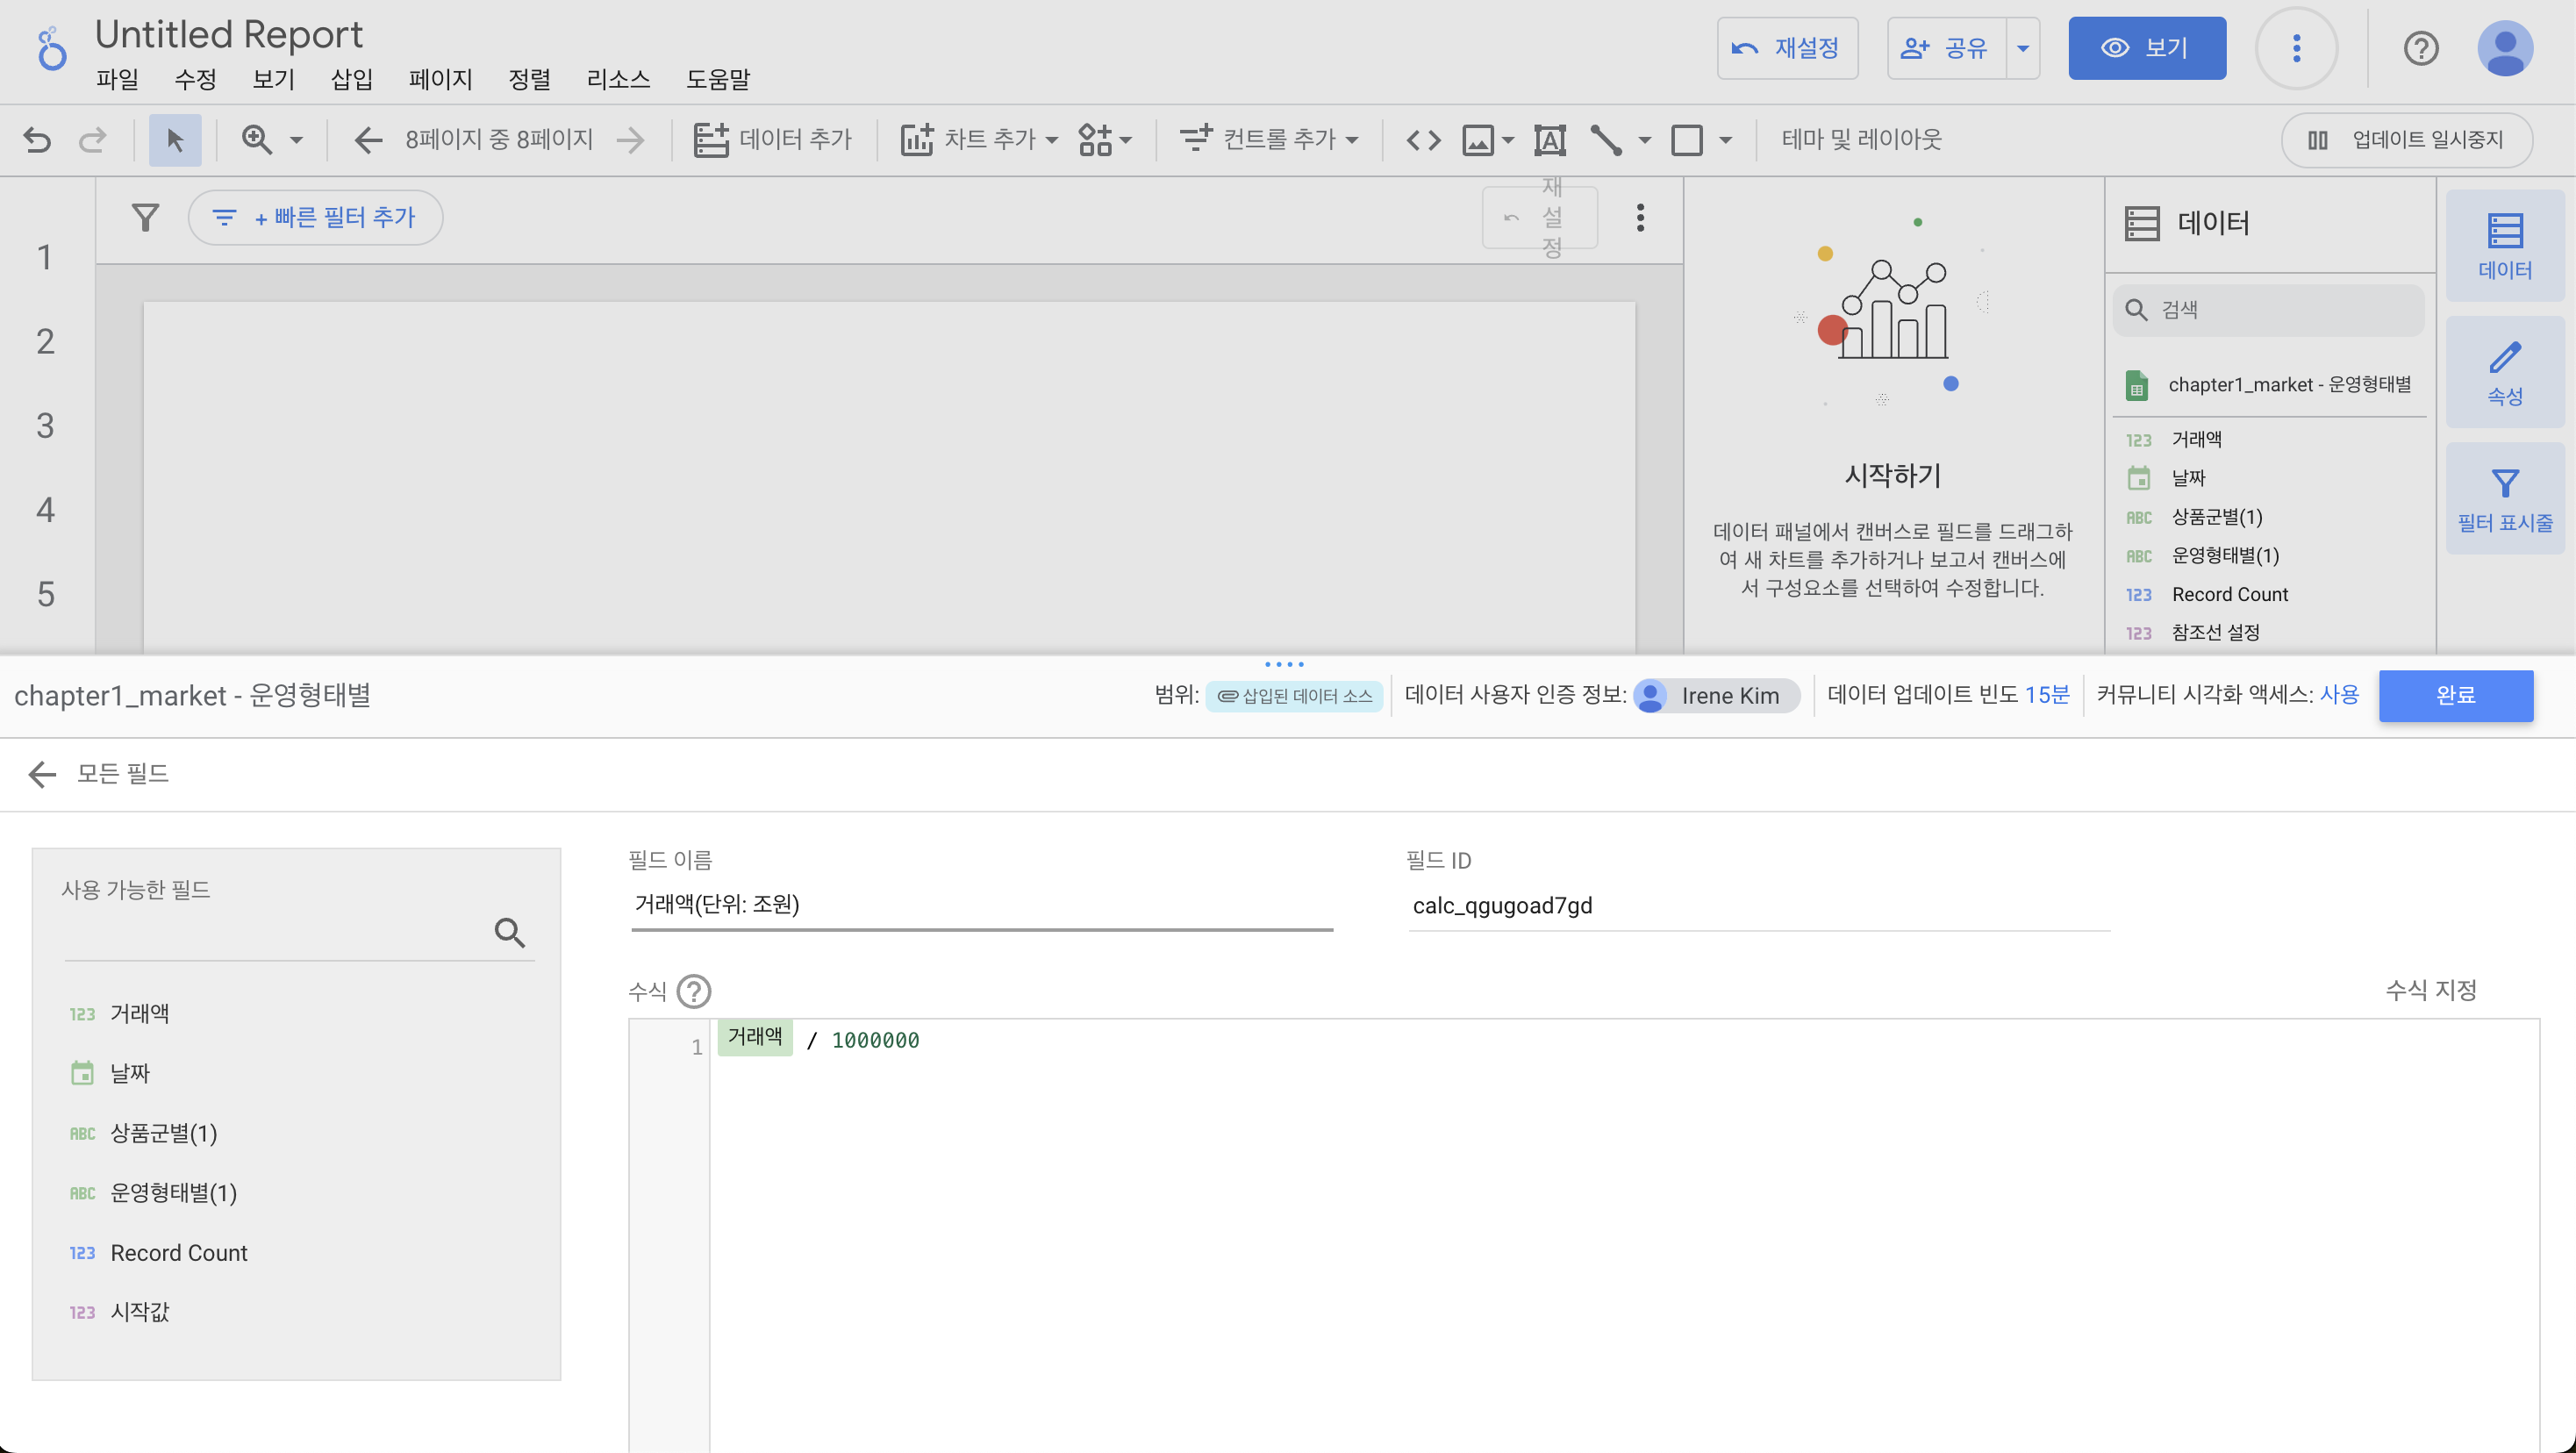The image size is (2576, 1453).
Task: Click the filter funnel icon above canvas
Action: (x=146, y=217)
